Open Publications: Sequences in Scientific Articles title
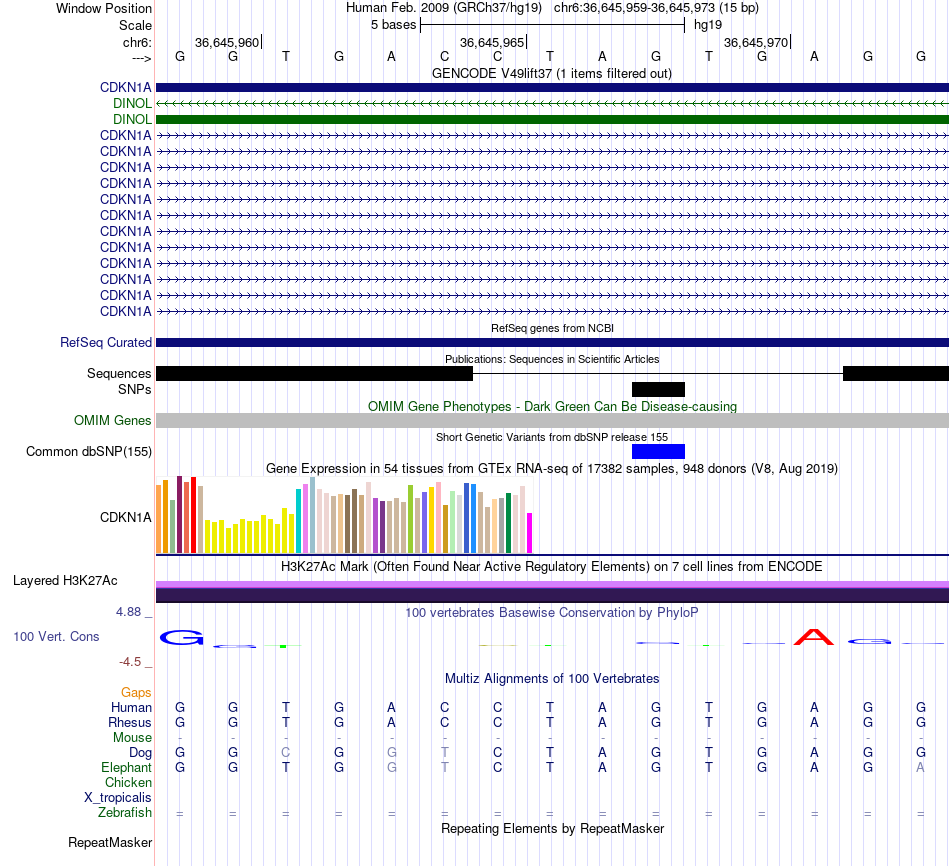Screen dimensions: 950x866 (552, 359)
